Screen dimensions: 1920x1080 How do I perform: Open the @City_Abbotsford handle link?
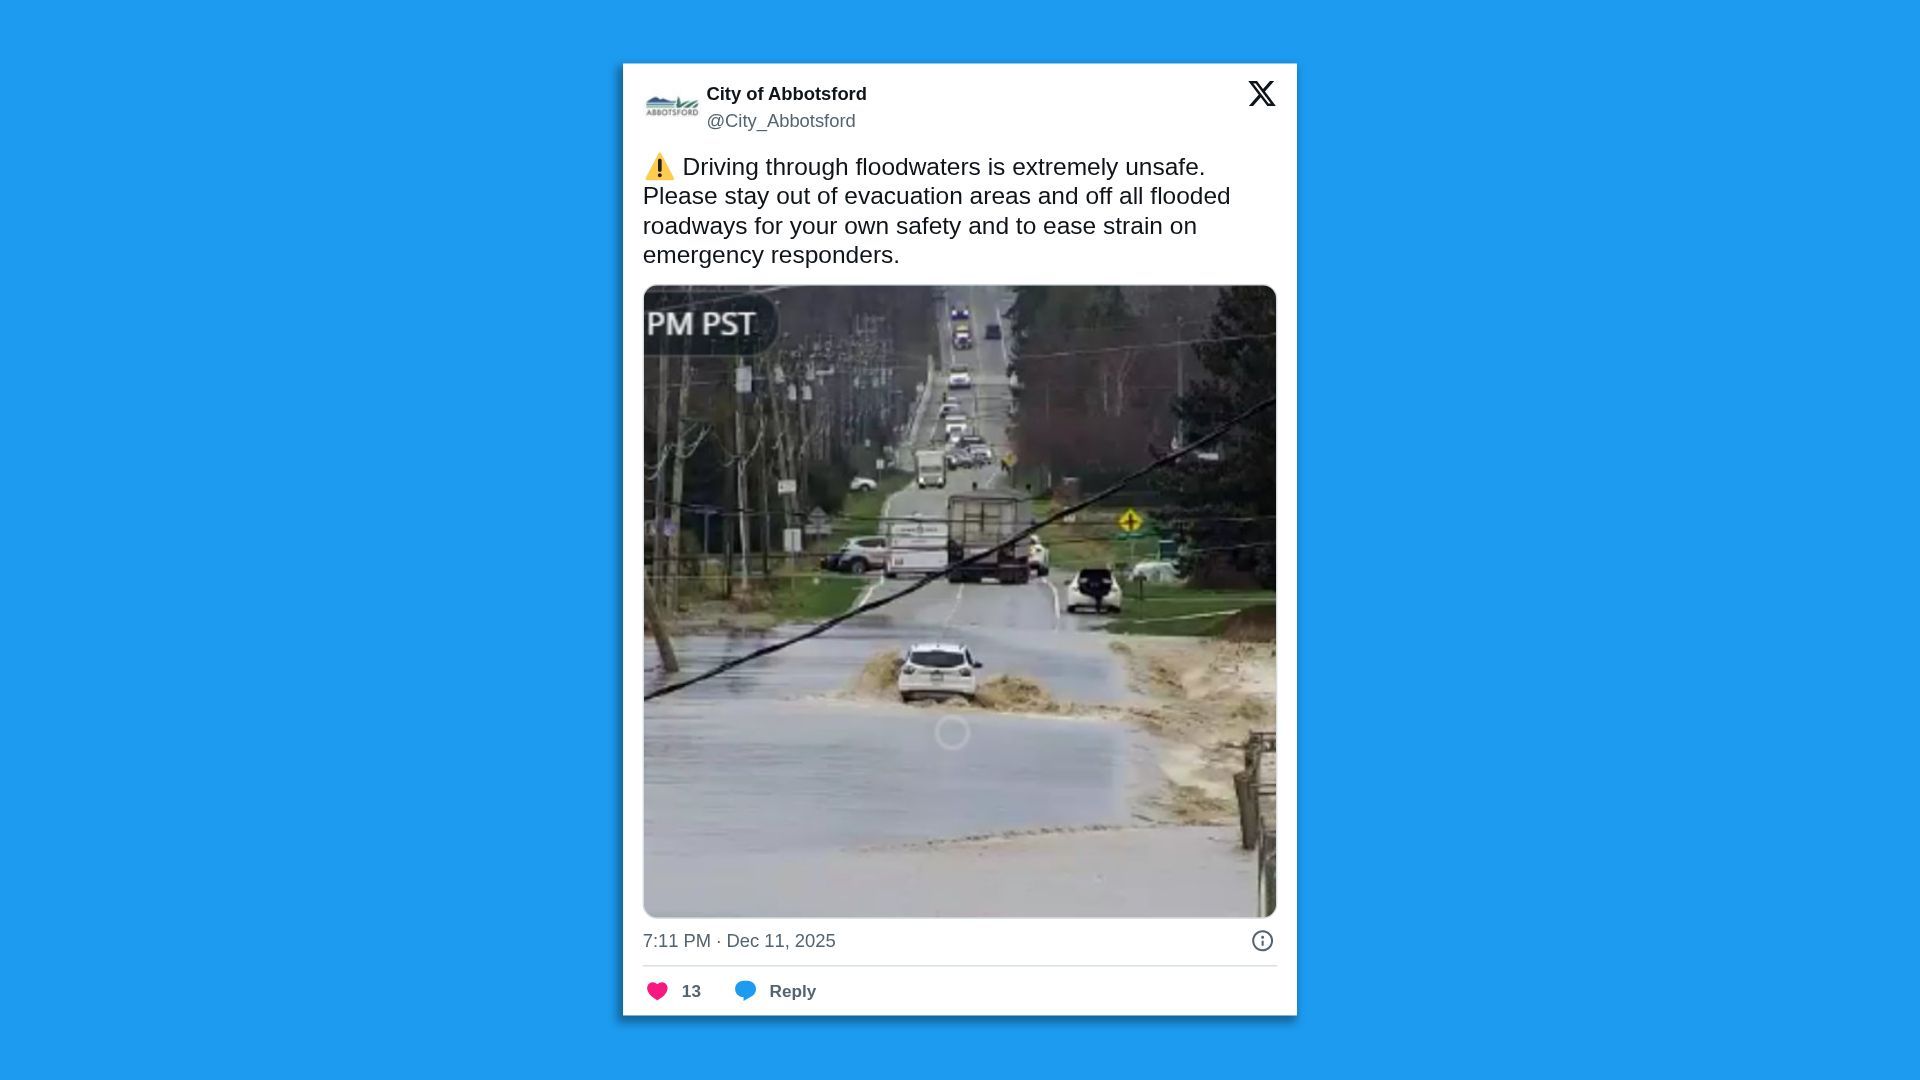coord(781,121)
